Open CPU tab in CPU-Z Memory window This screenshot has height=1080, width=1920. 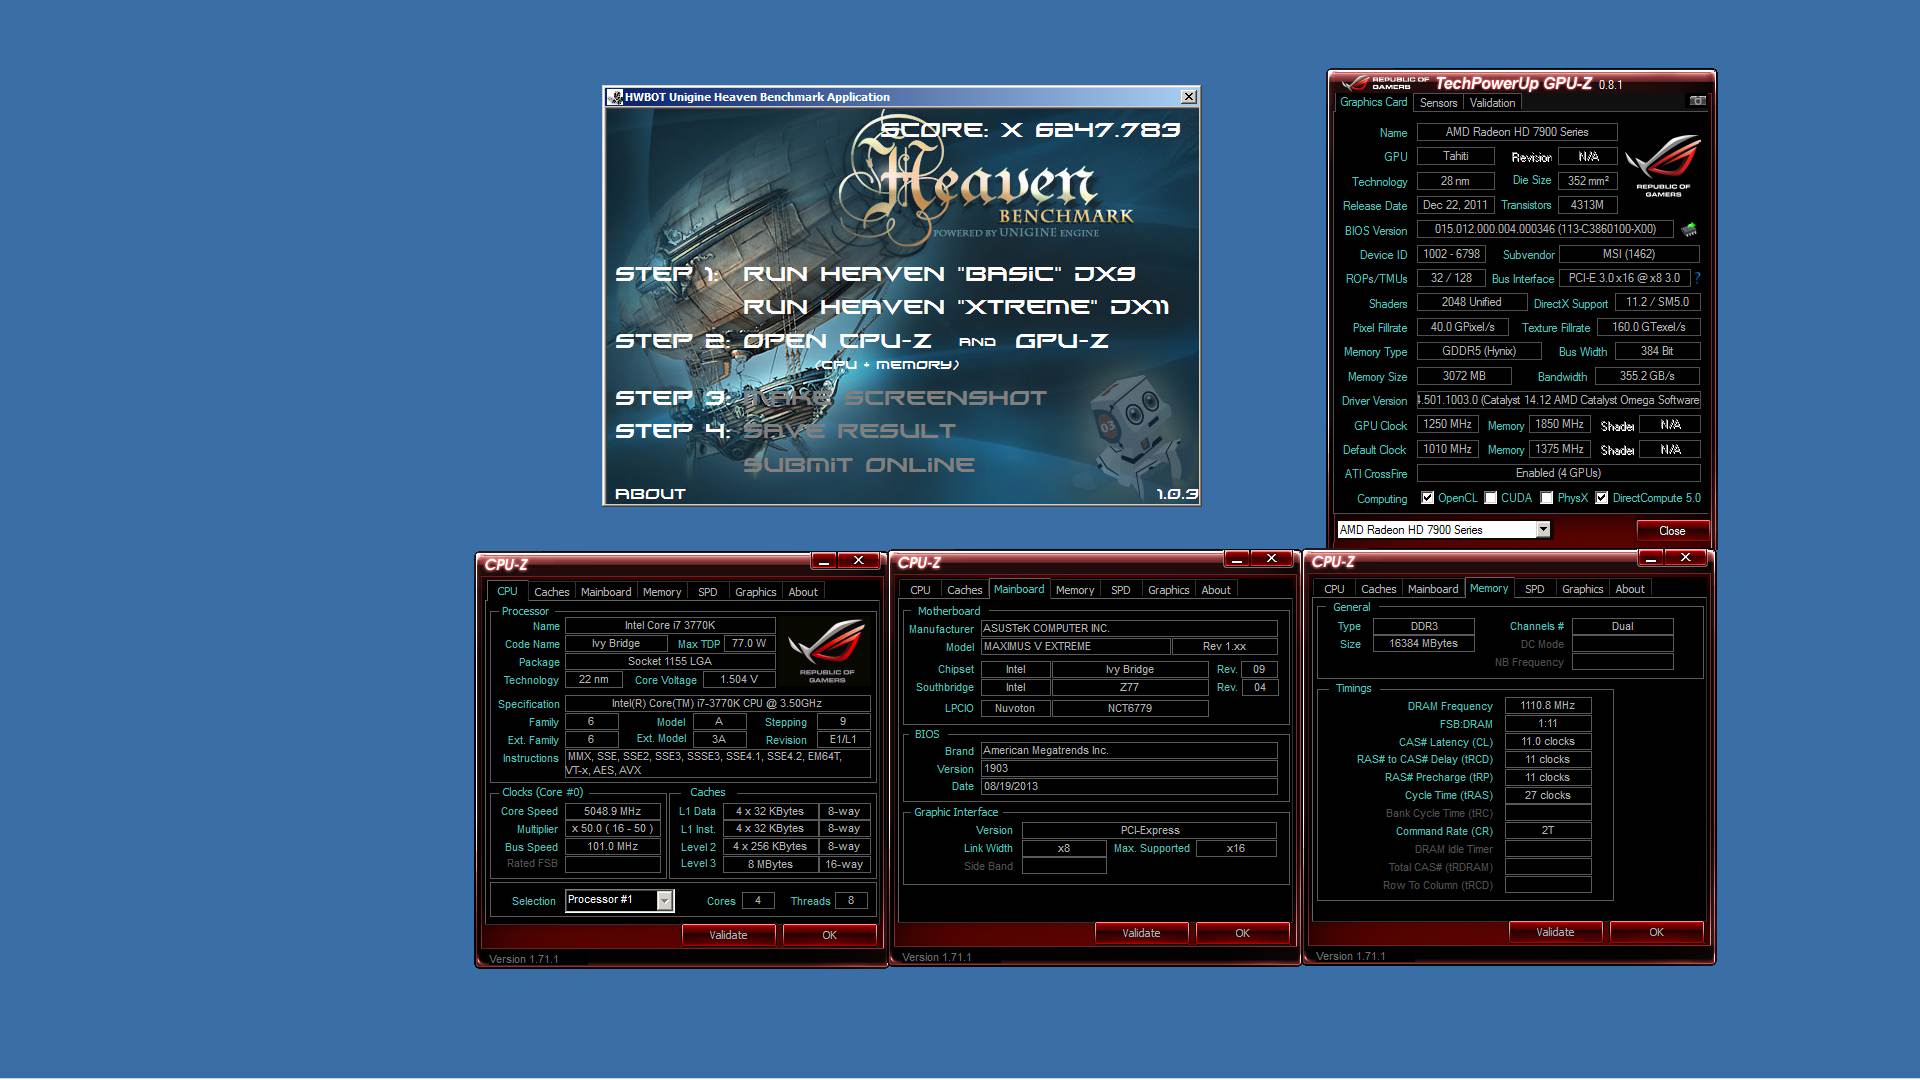[x=1334, y=589]
